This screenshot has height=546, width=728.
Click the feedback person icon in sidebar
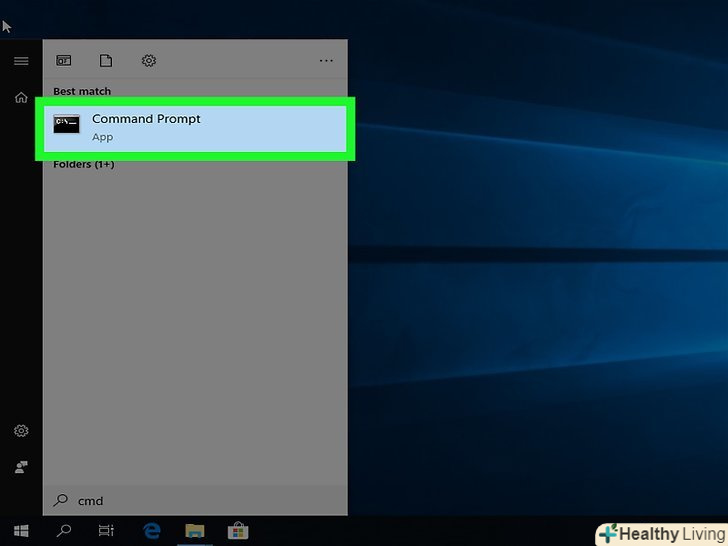(x=20, y=467)
